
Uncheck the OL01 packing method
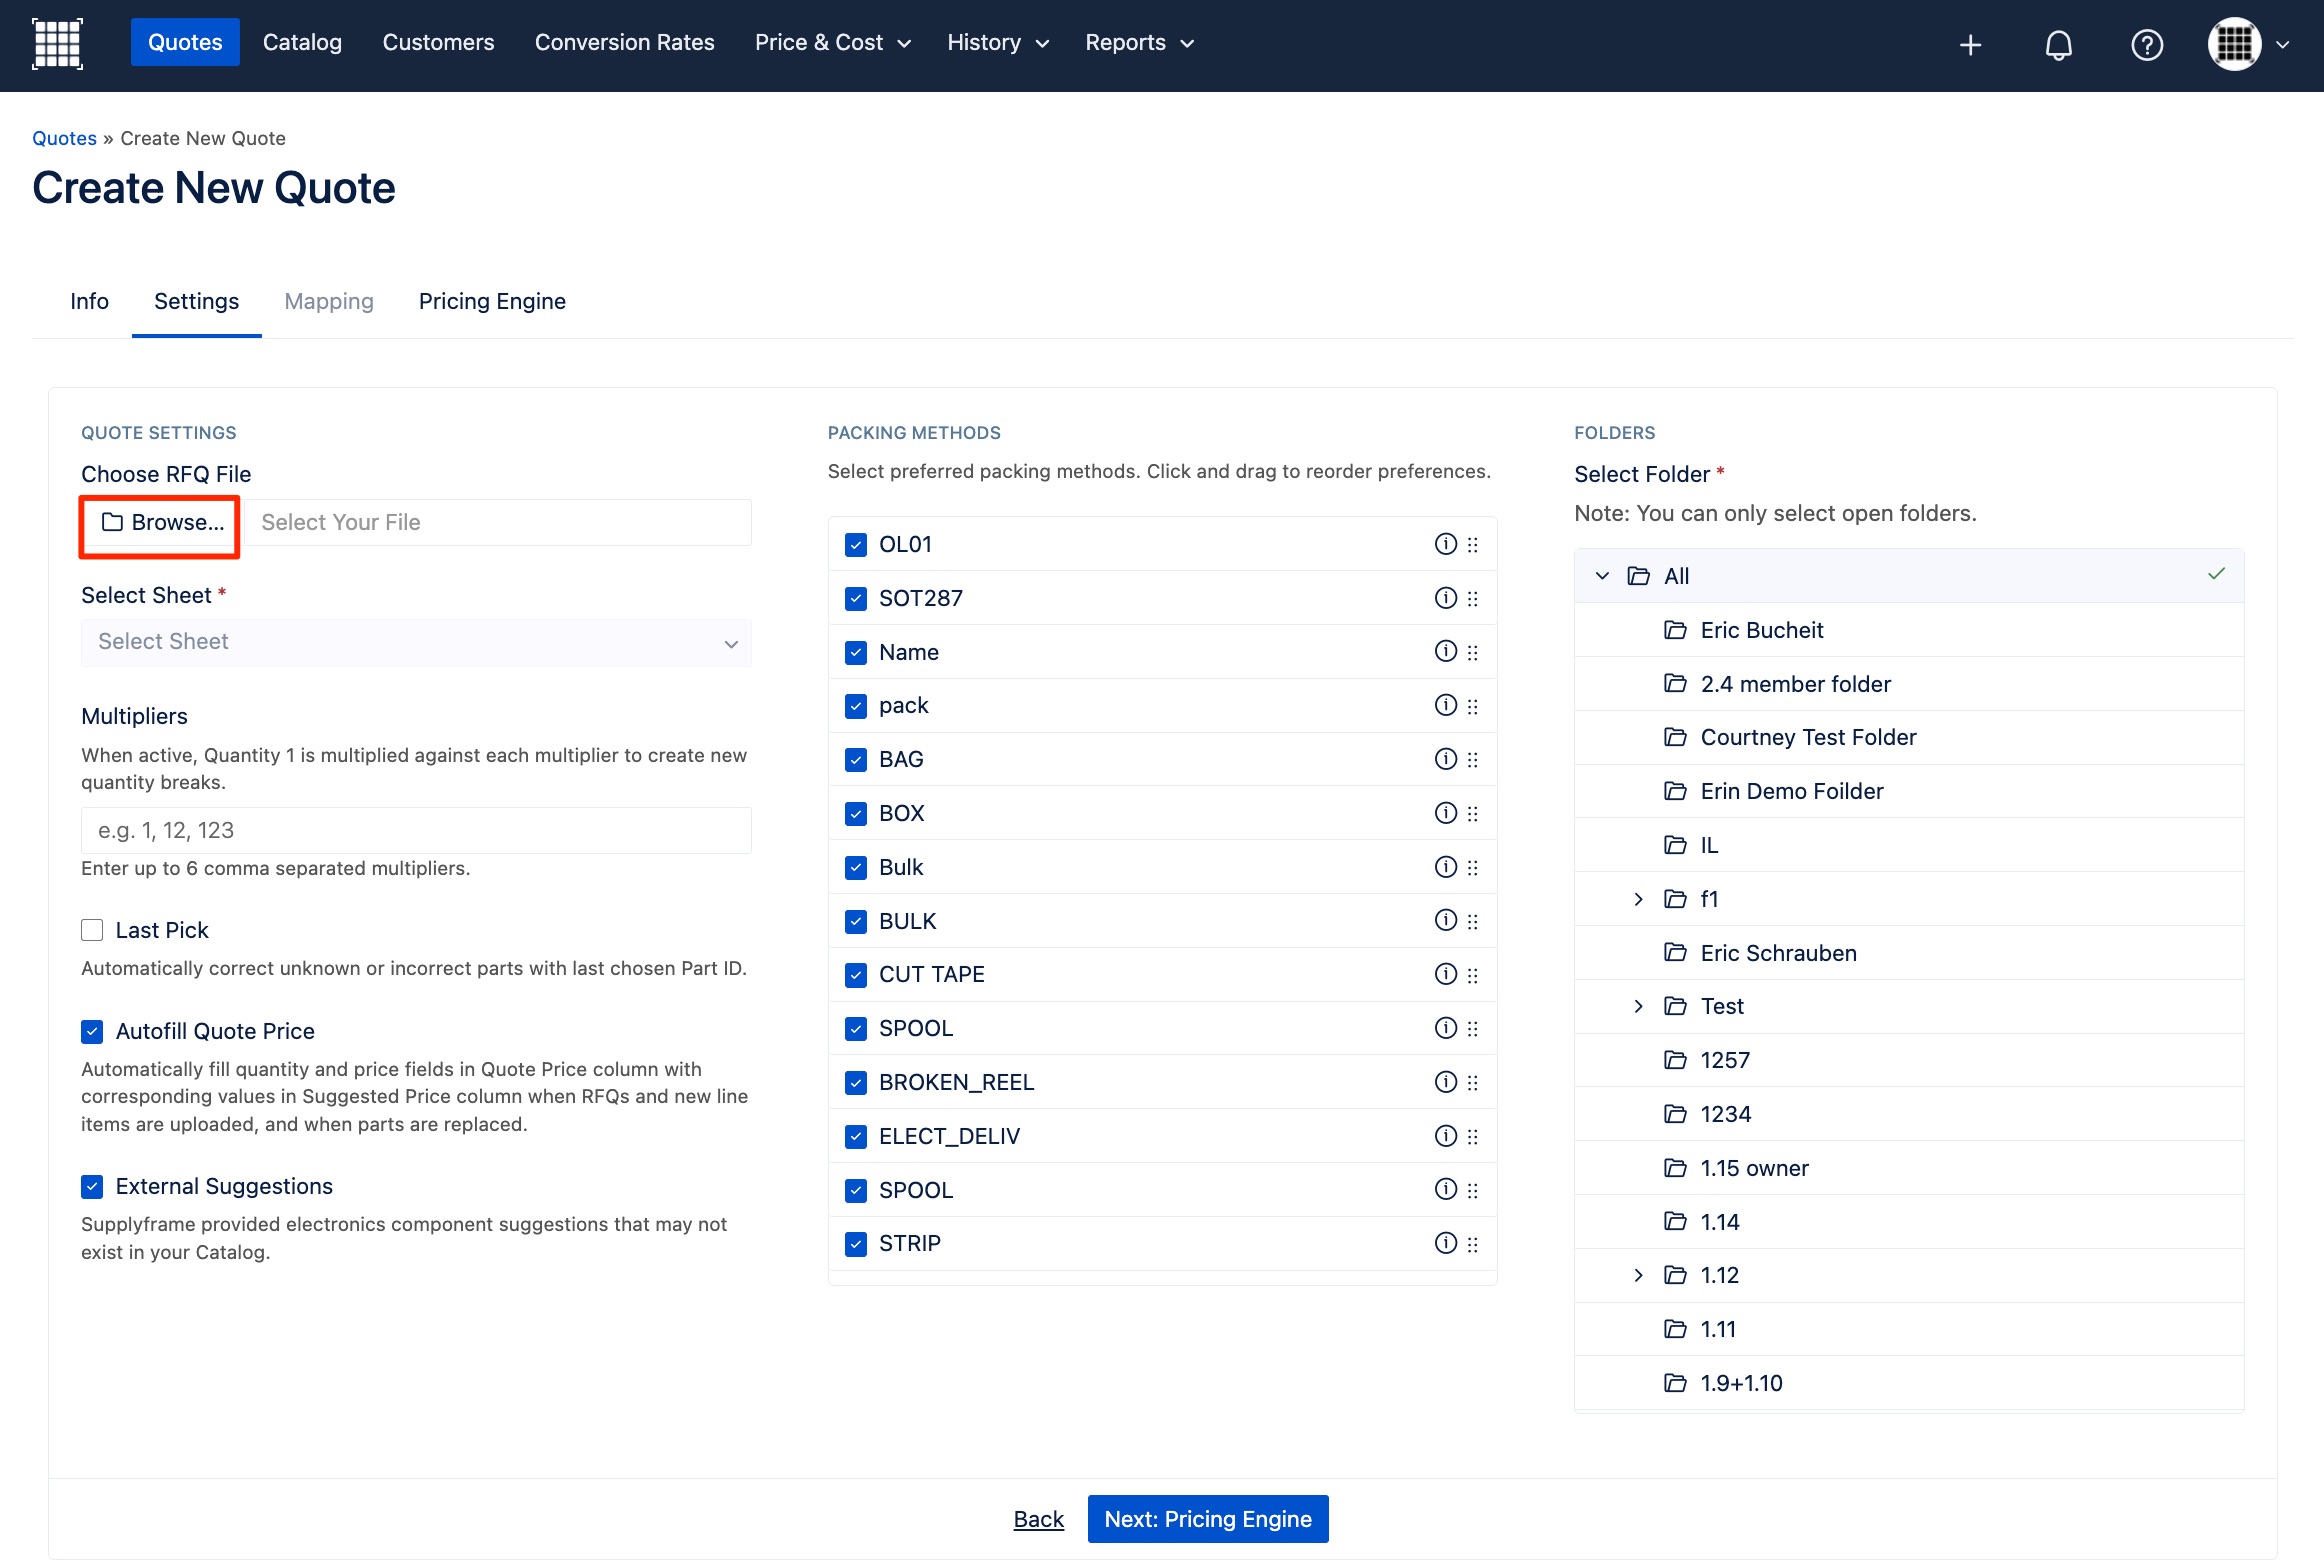coord(856,544)
